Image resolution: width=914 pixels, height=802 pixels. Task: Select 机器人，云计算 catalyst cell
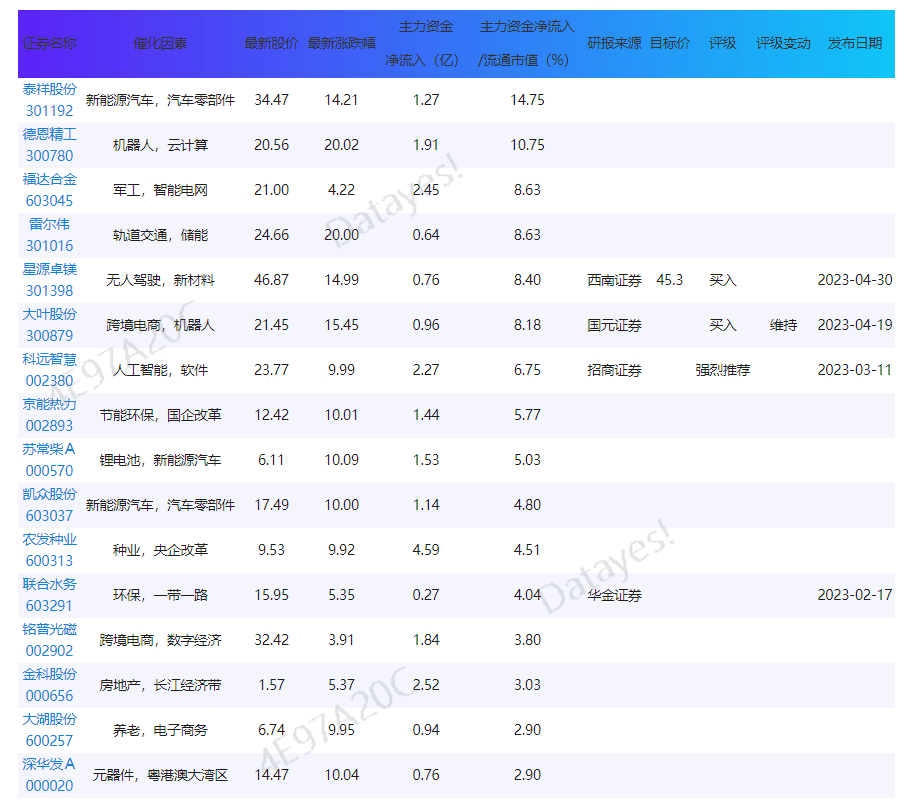pyautogui.click(x=160, y=145)
